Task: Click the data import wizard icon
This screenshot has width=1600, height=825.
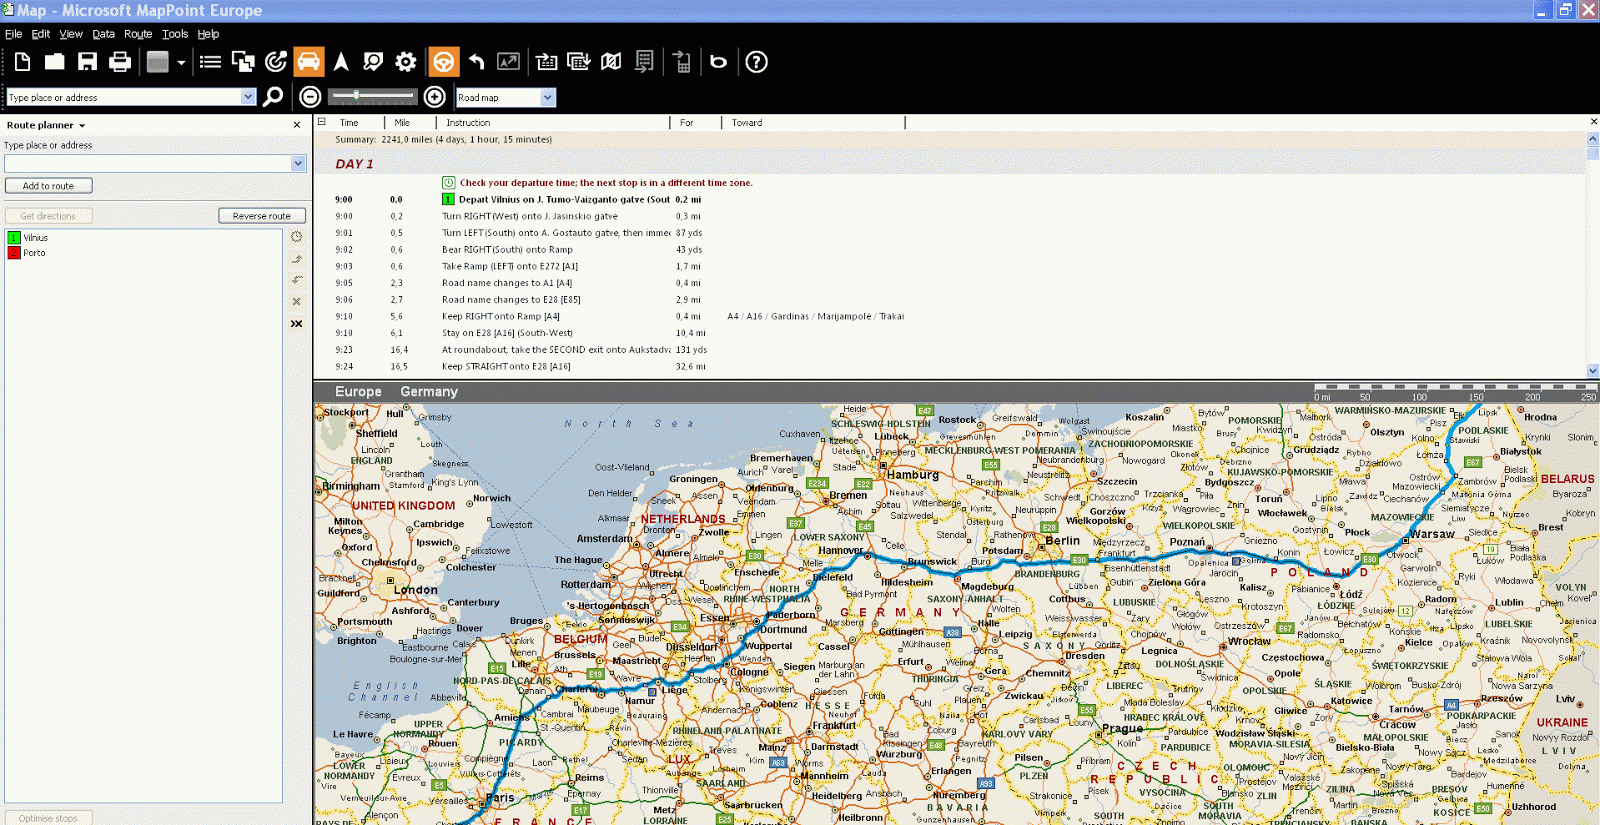Action: (x=546, y=62)
